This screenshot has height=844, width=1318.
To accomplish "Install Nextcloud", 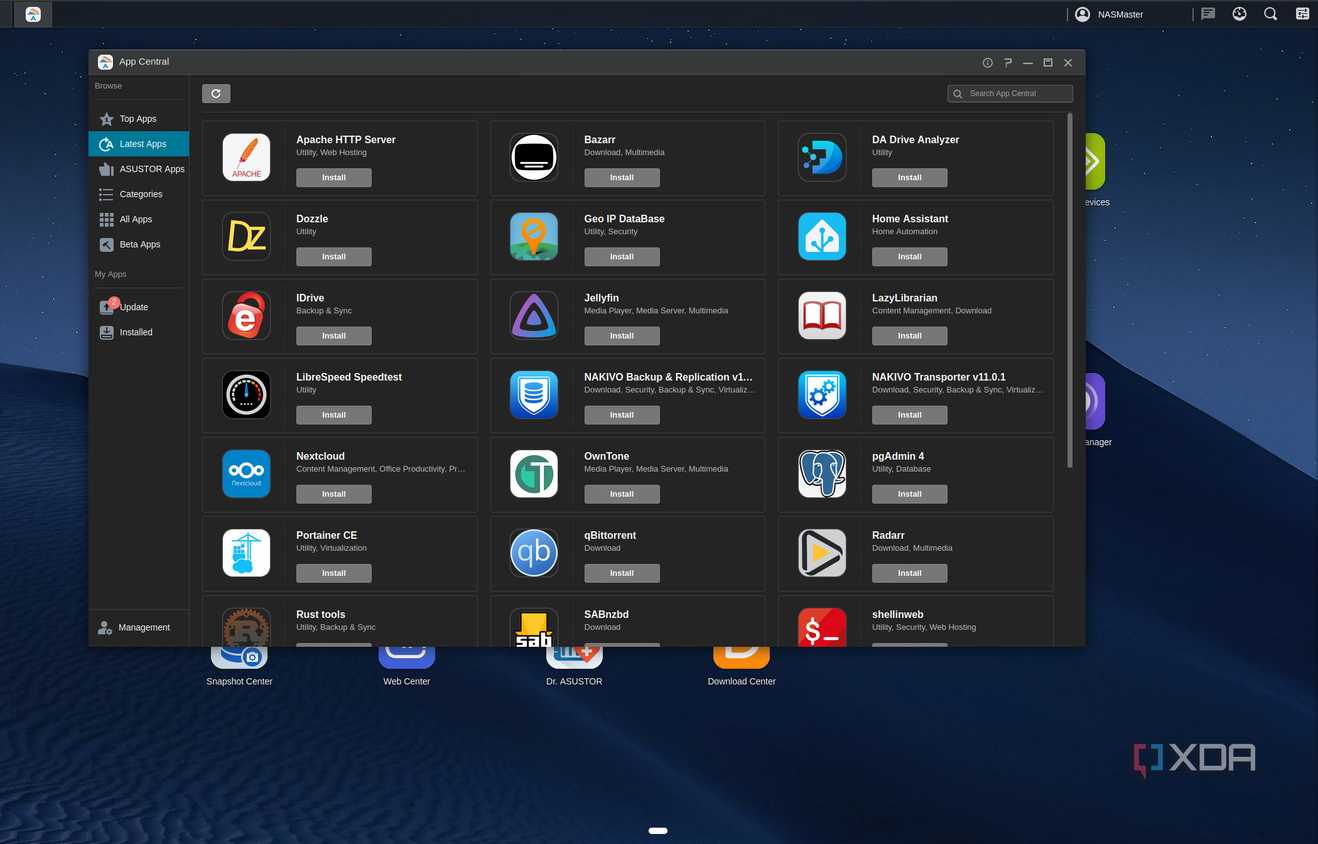I will pos(334,493).
